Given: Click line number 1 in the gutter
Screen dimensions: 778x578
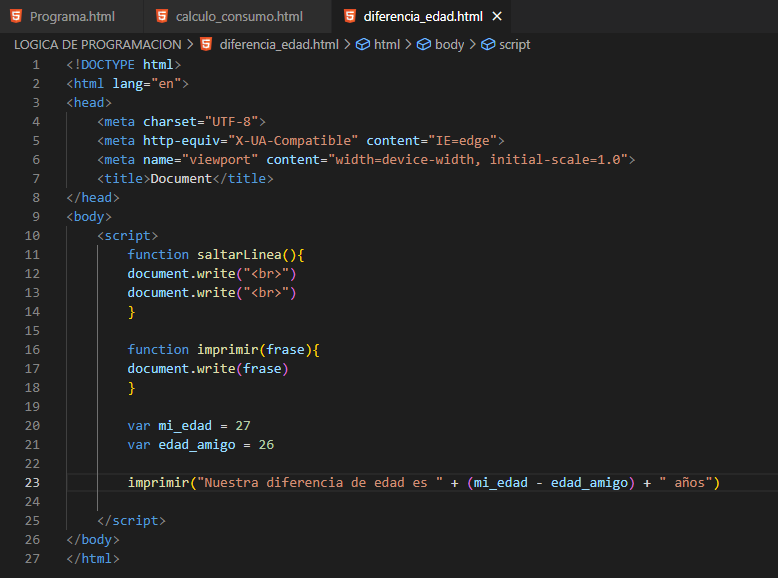Looking at the screenshot, I should [x=36, y=65].
